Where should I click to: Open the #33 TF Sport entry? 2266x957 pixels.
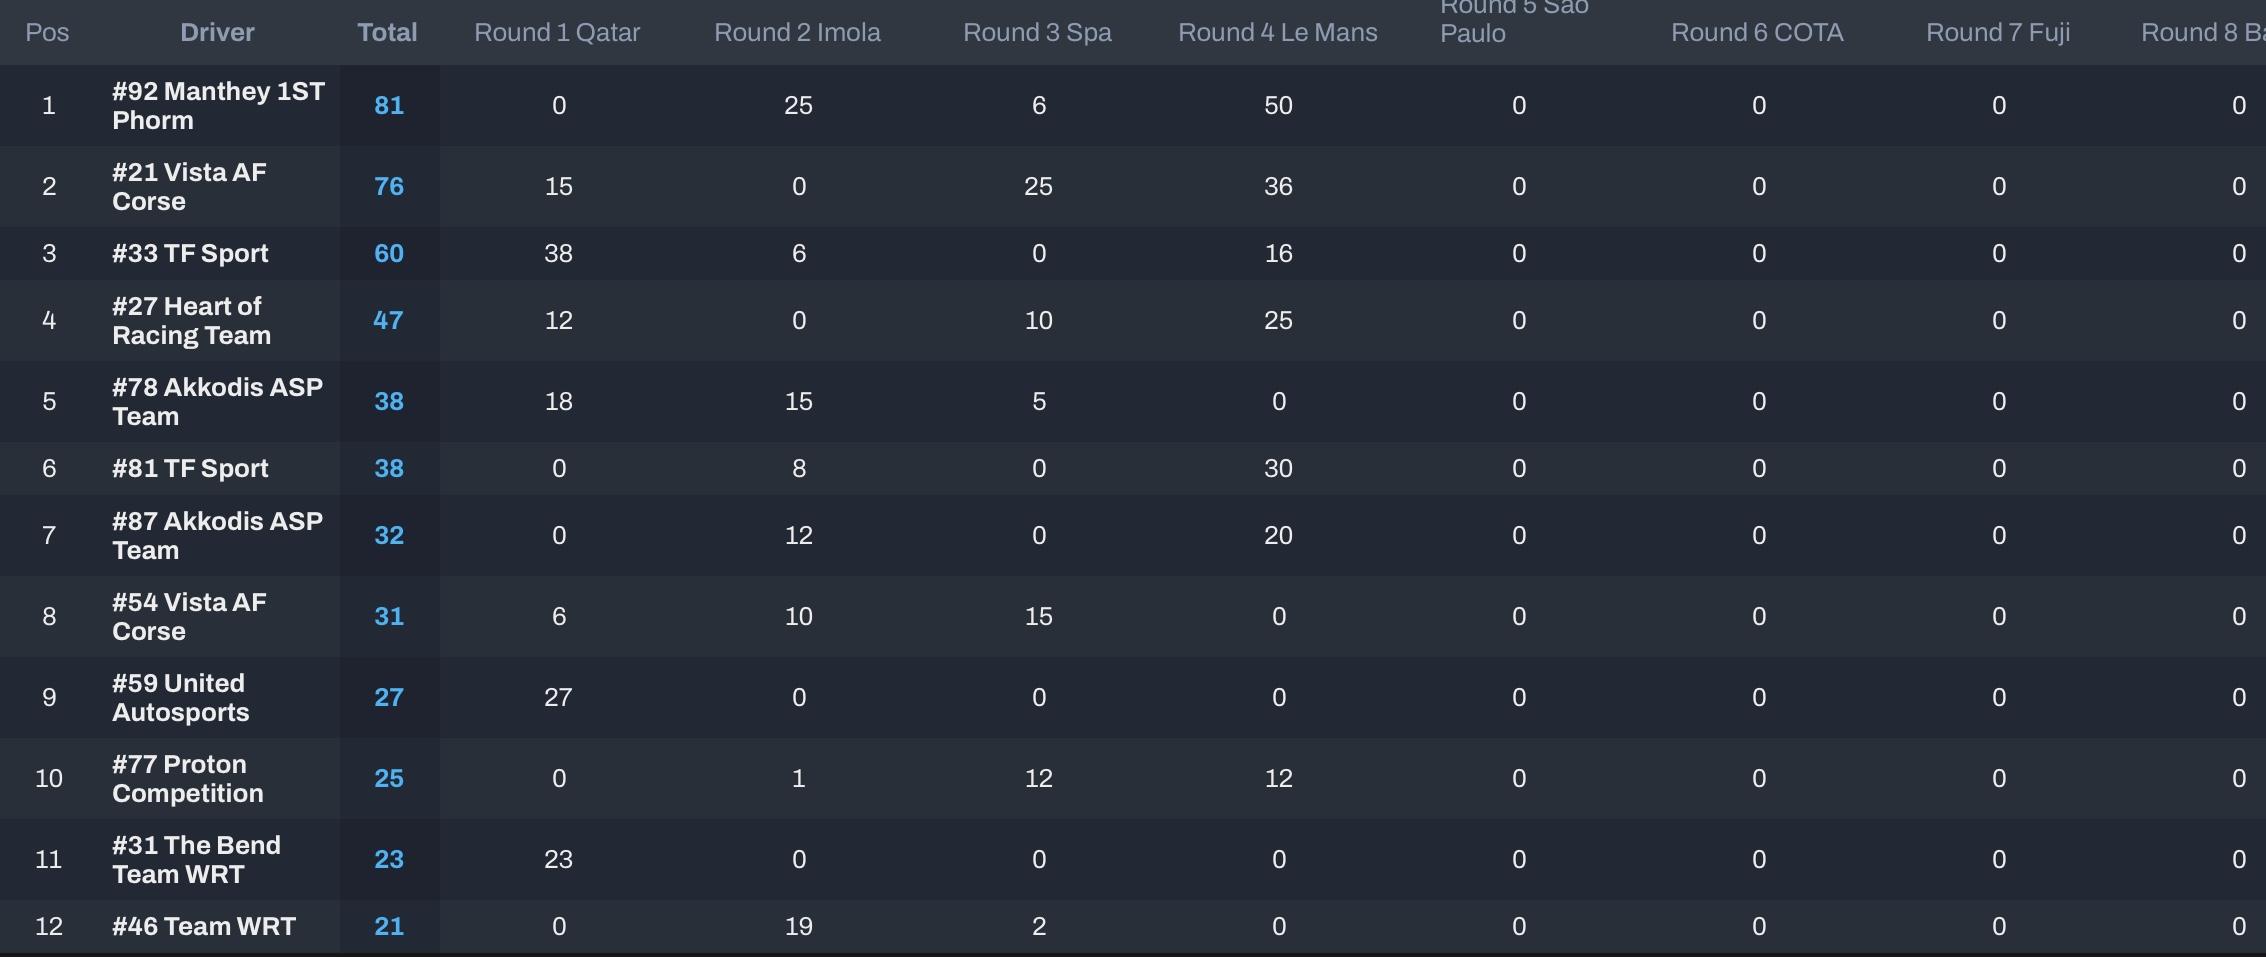190,253
